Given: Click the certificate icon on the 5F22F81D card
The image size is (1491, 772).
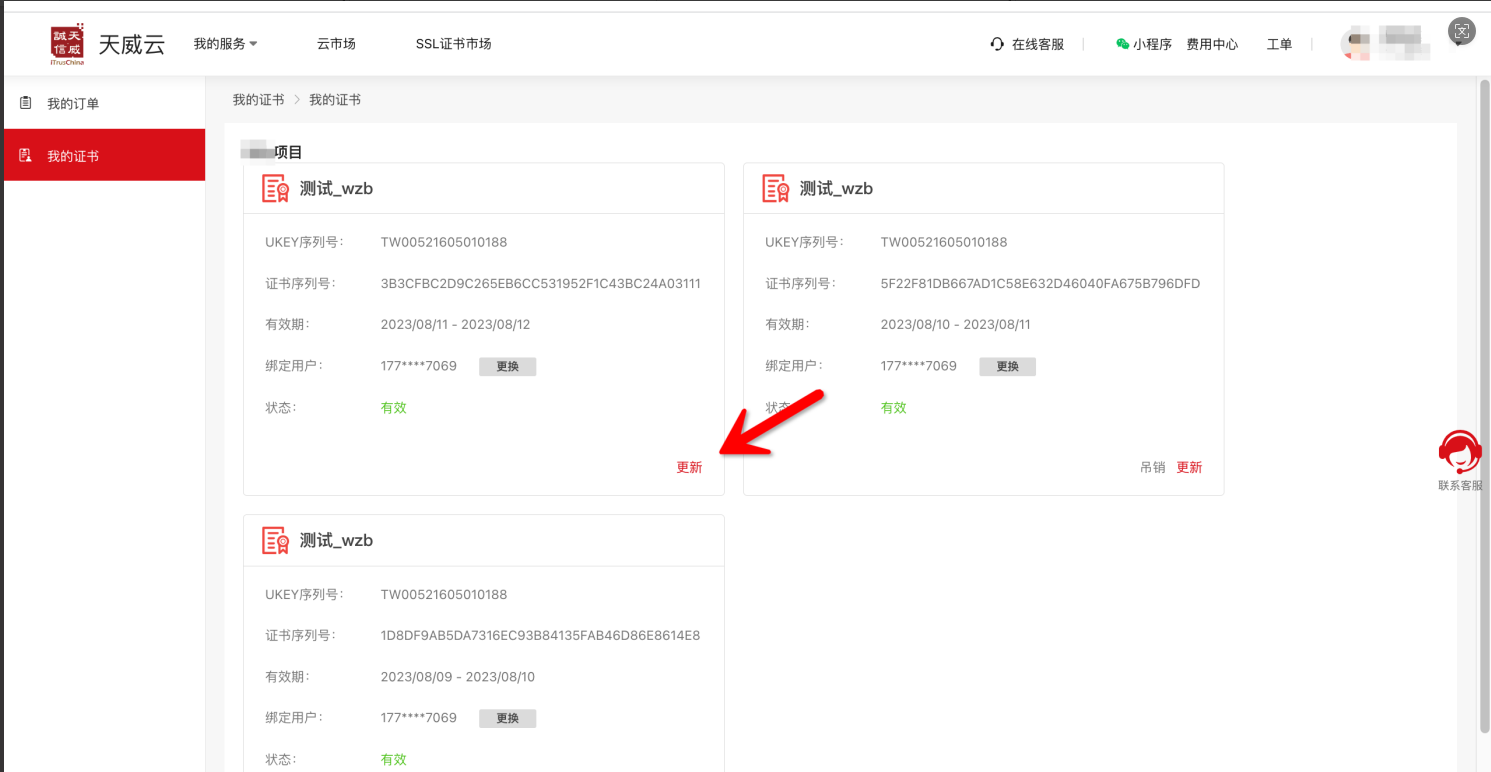Looking at the screenshot, I should [775, 188].
